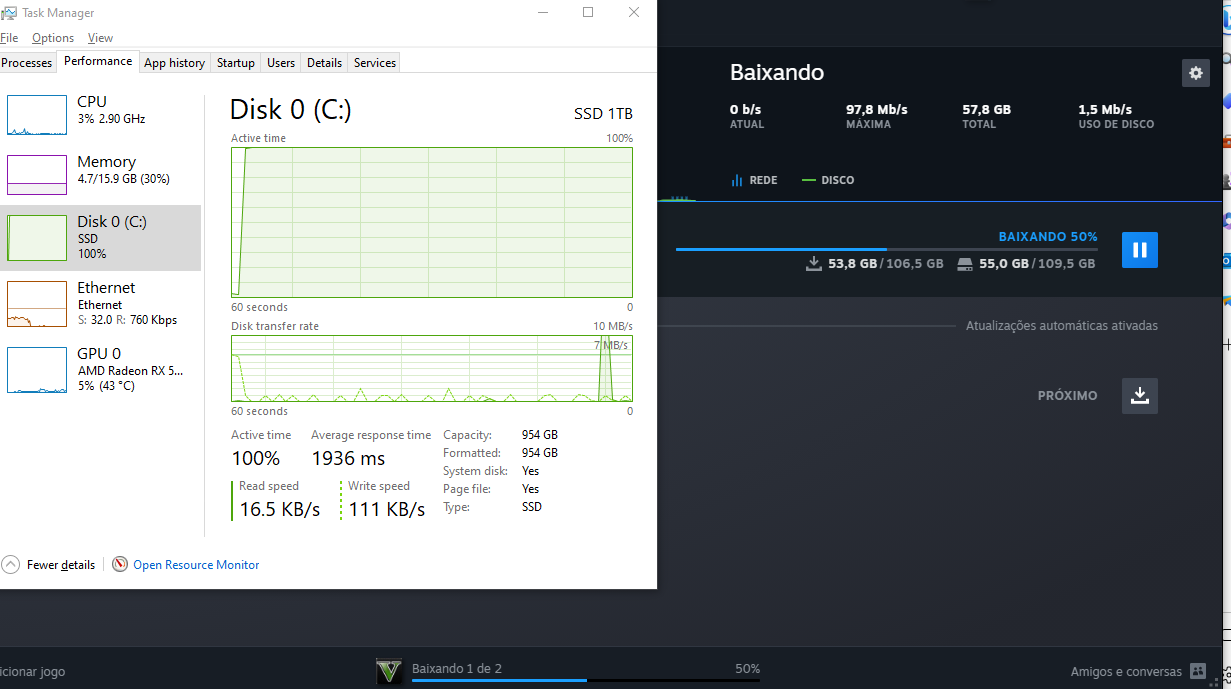Click the Write speed 111 KB/s value
This screenshot has width=1231, height=689.
pos(387,509)
